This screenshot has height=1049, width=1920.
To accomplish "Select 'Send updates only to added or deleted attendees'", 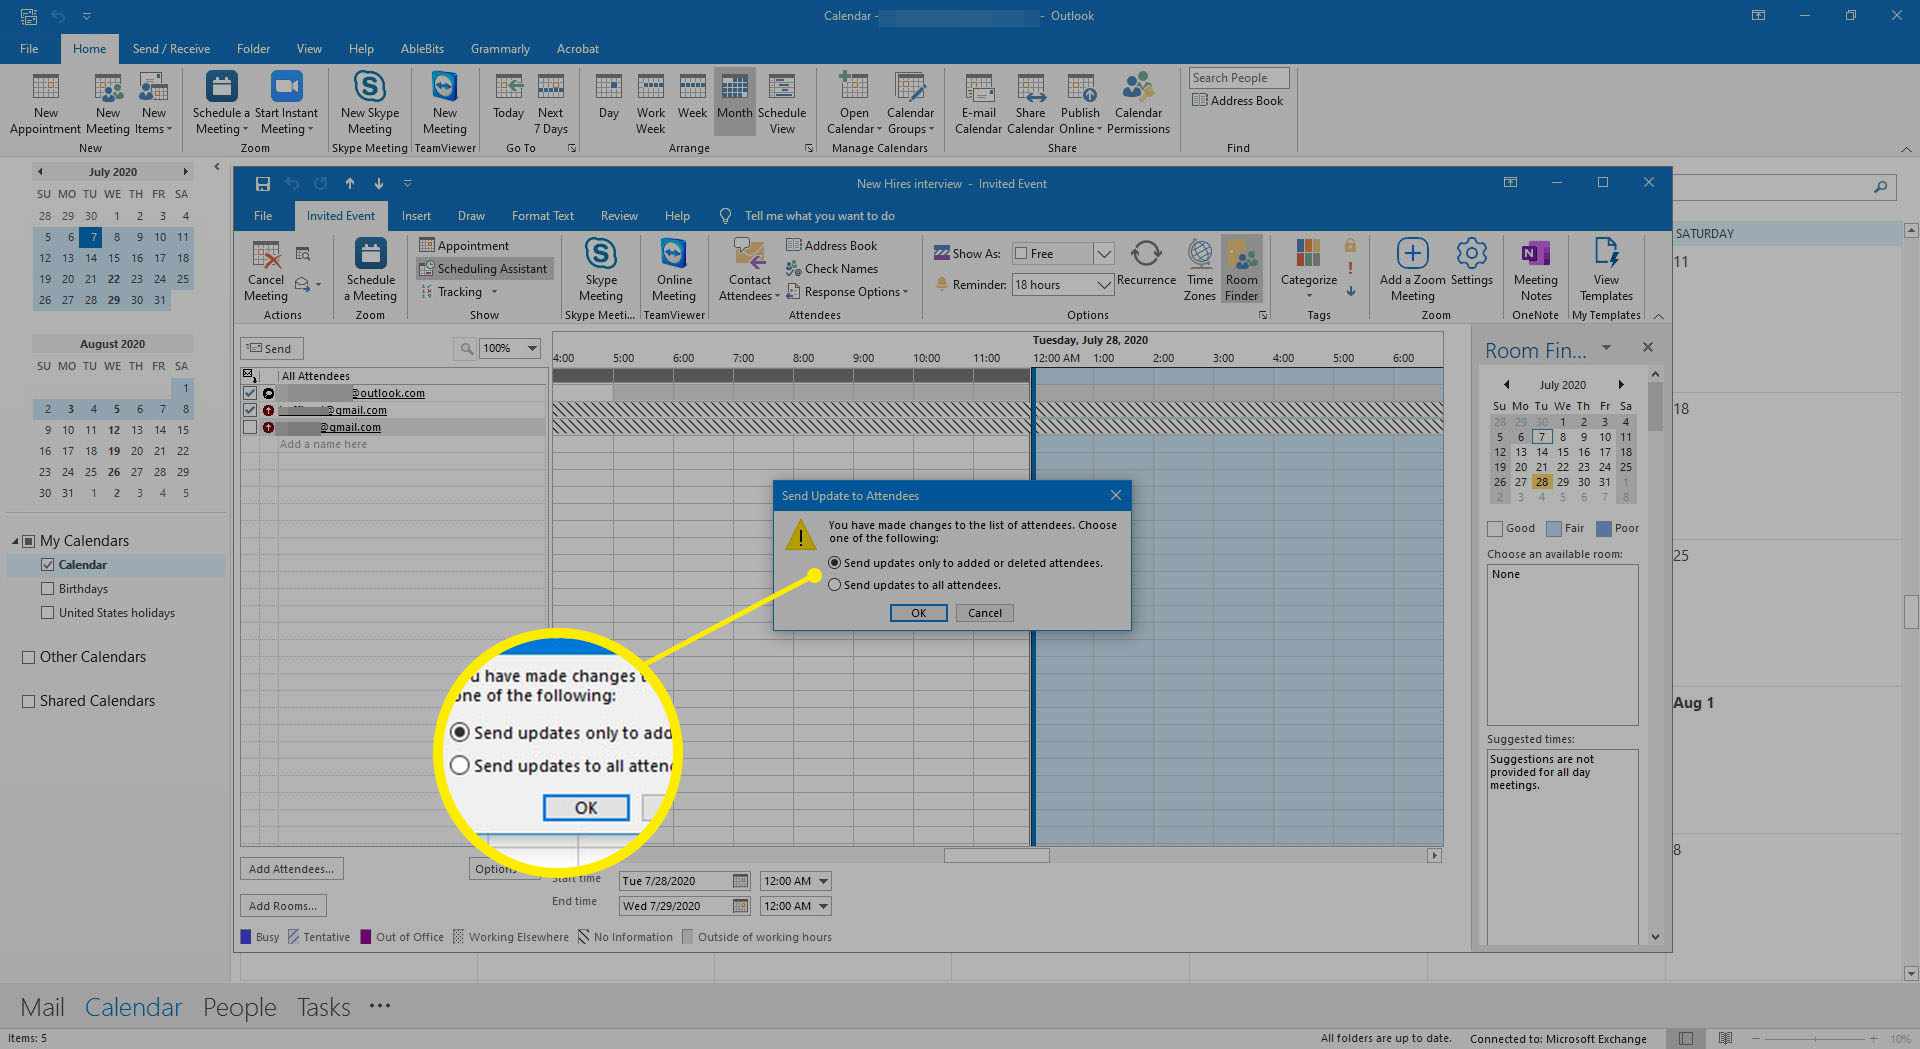I will coord(835,563).
